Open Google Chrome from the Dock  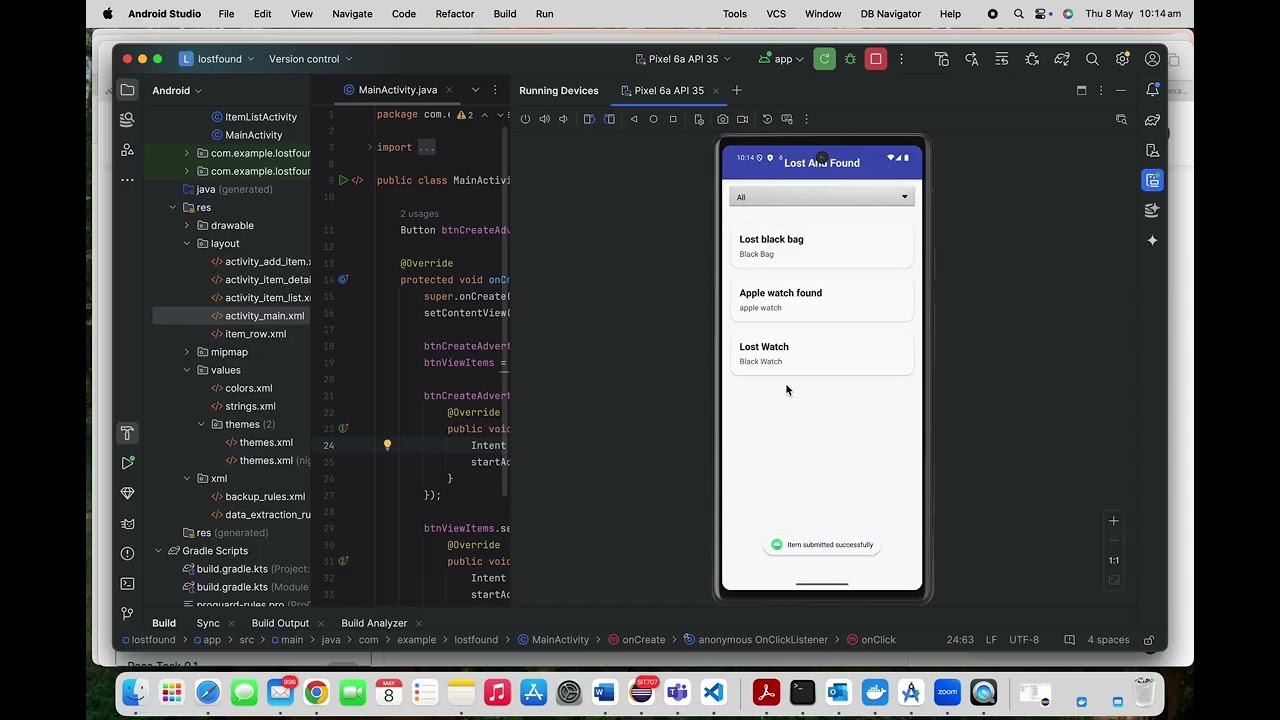[x=316, y=692]
